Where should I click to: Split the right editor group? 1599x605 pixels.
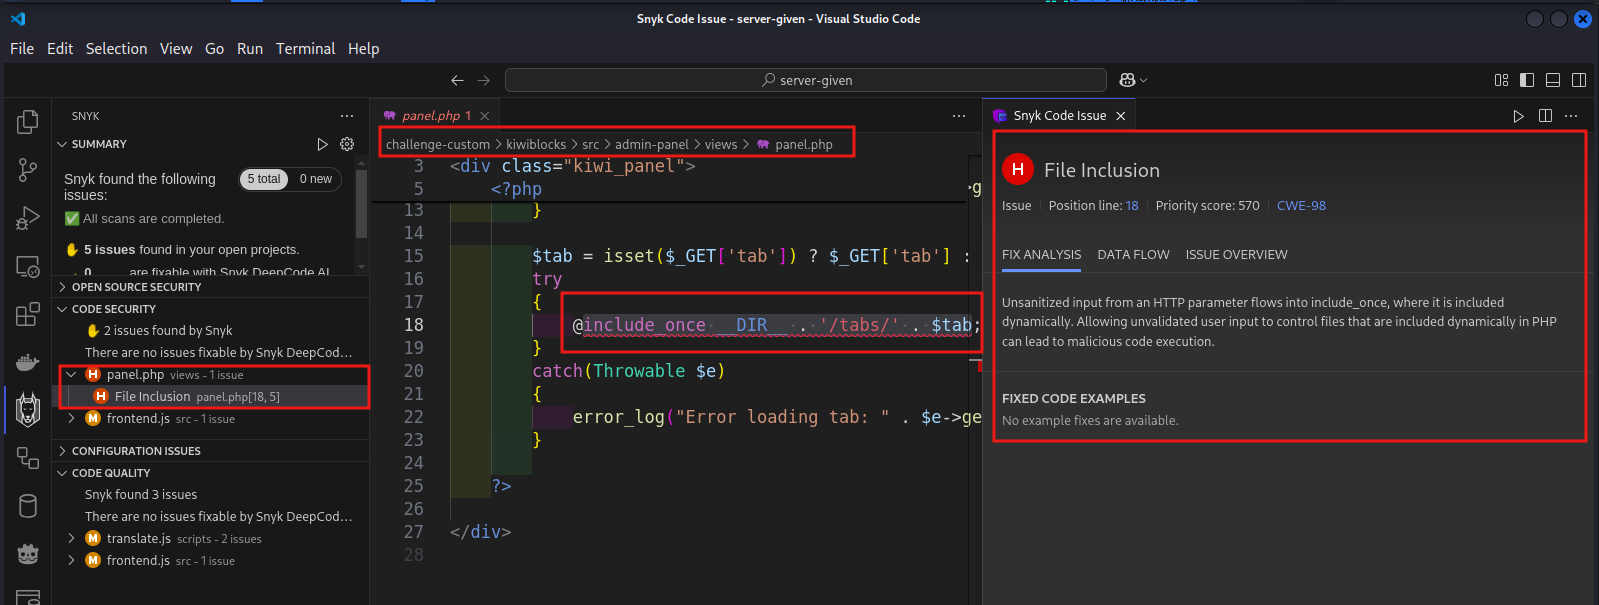pos(1545,116)
